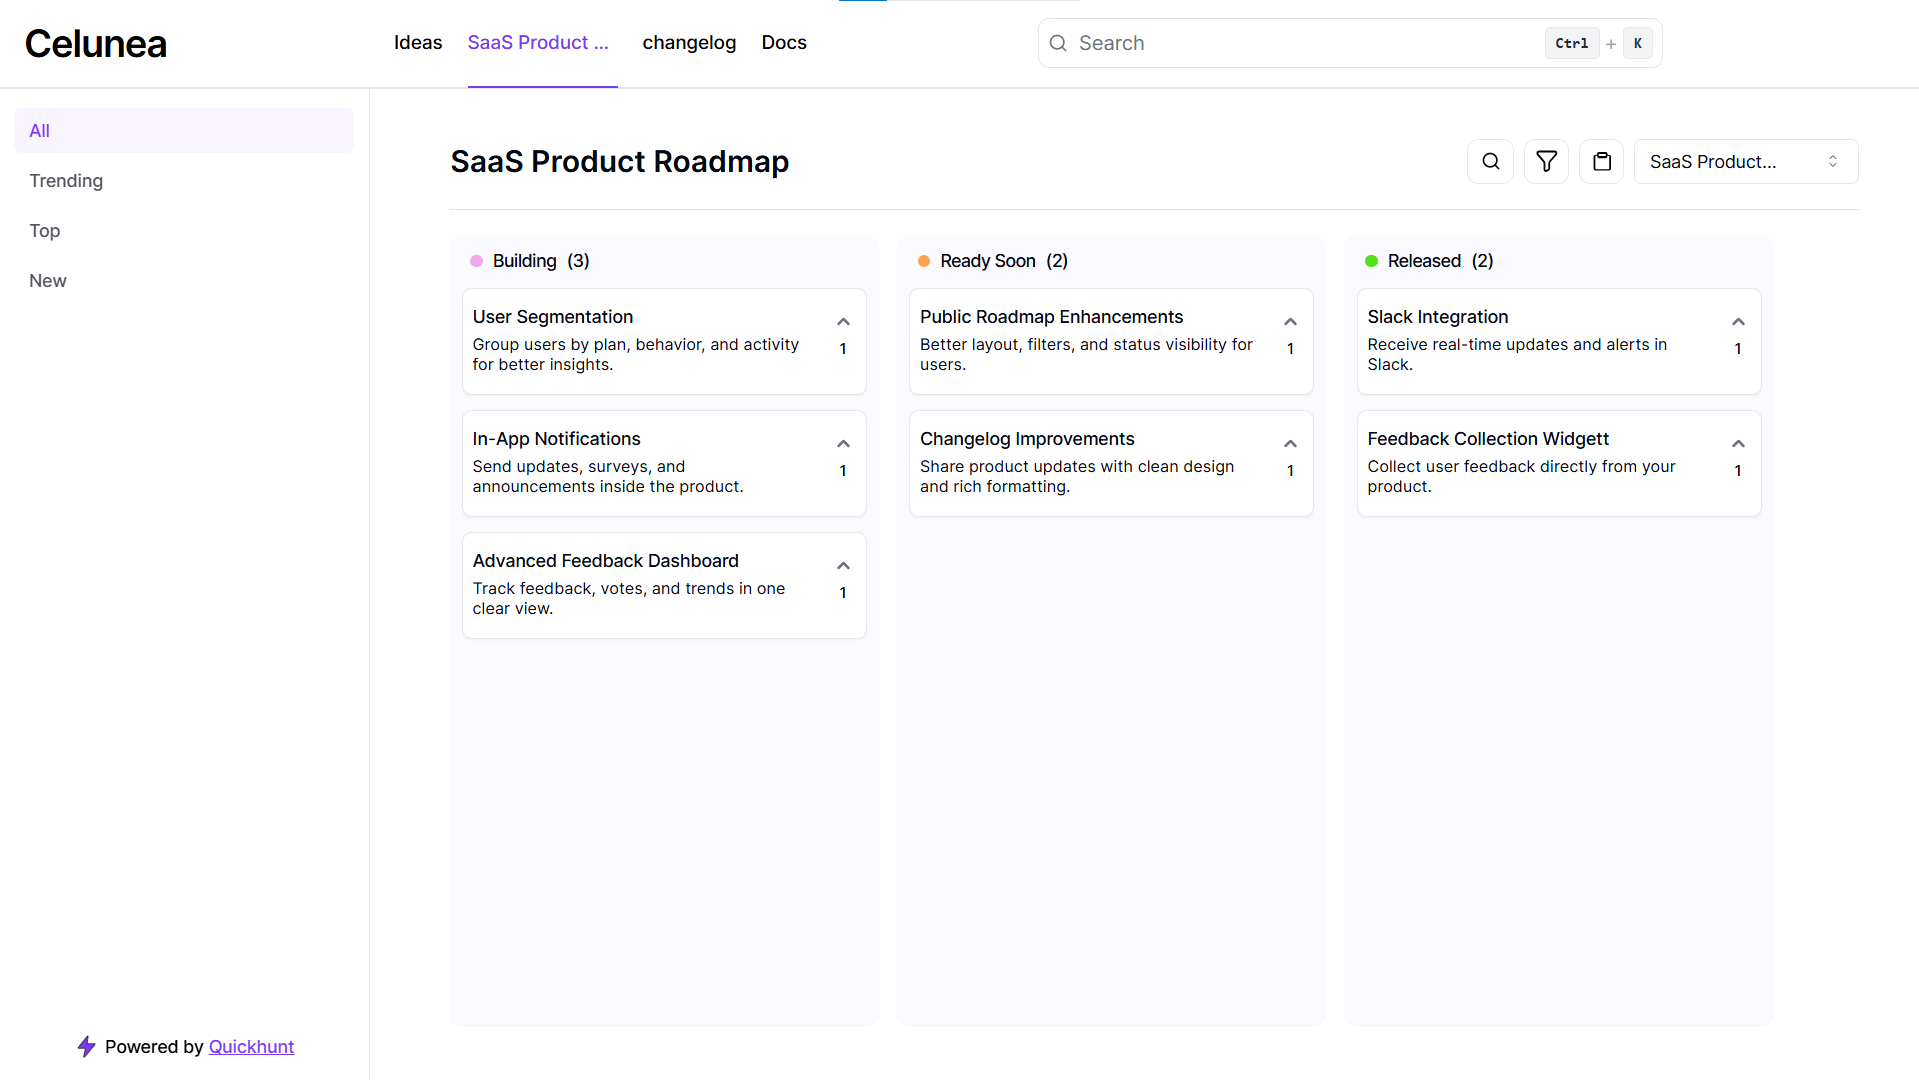Follow the Quickhunt link
Screen dimensions: 1919x1080
[251, 1046]
